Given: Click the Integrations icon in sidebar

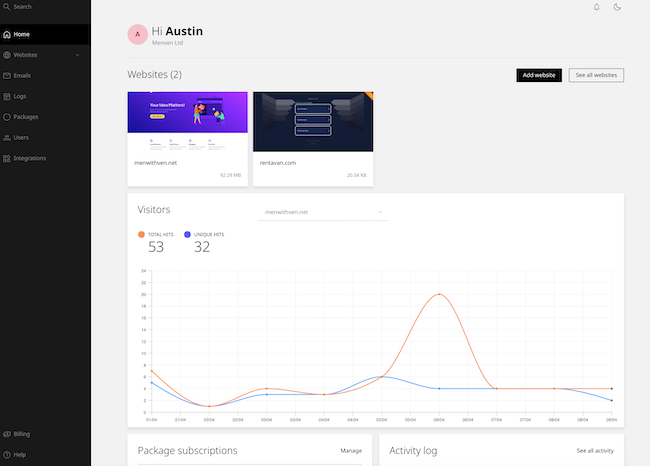Looking at the screenshot, I should coord(7,158).
